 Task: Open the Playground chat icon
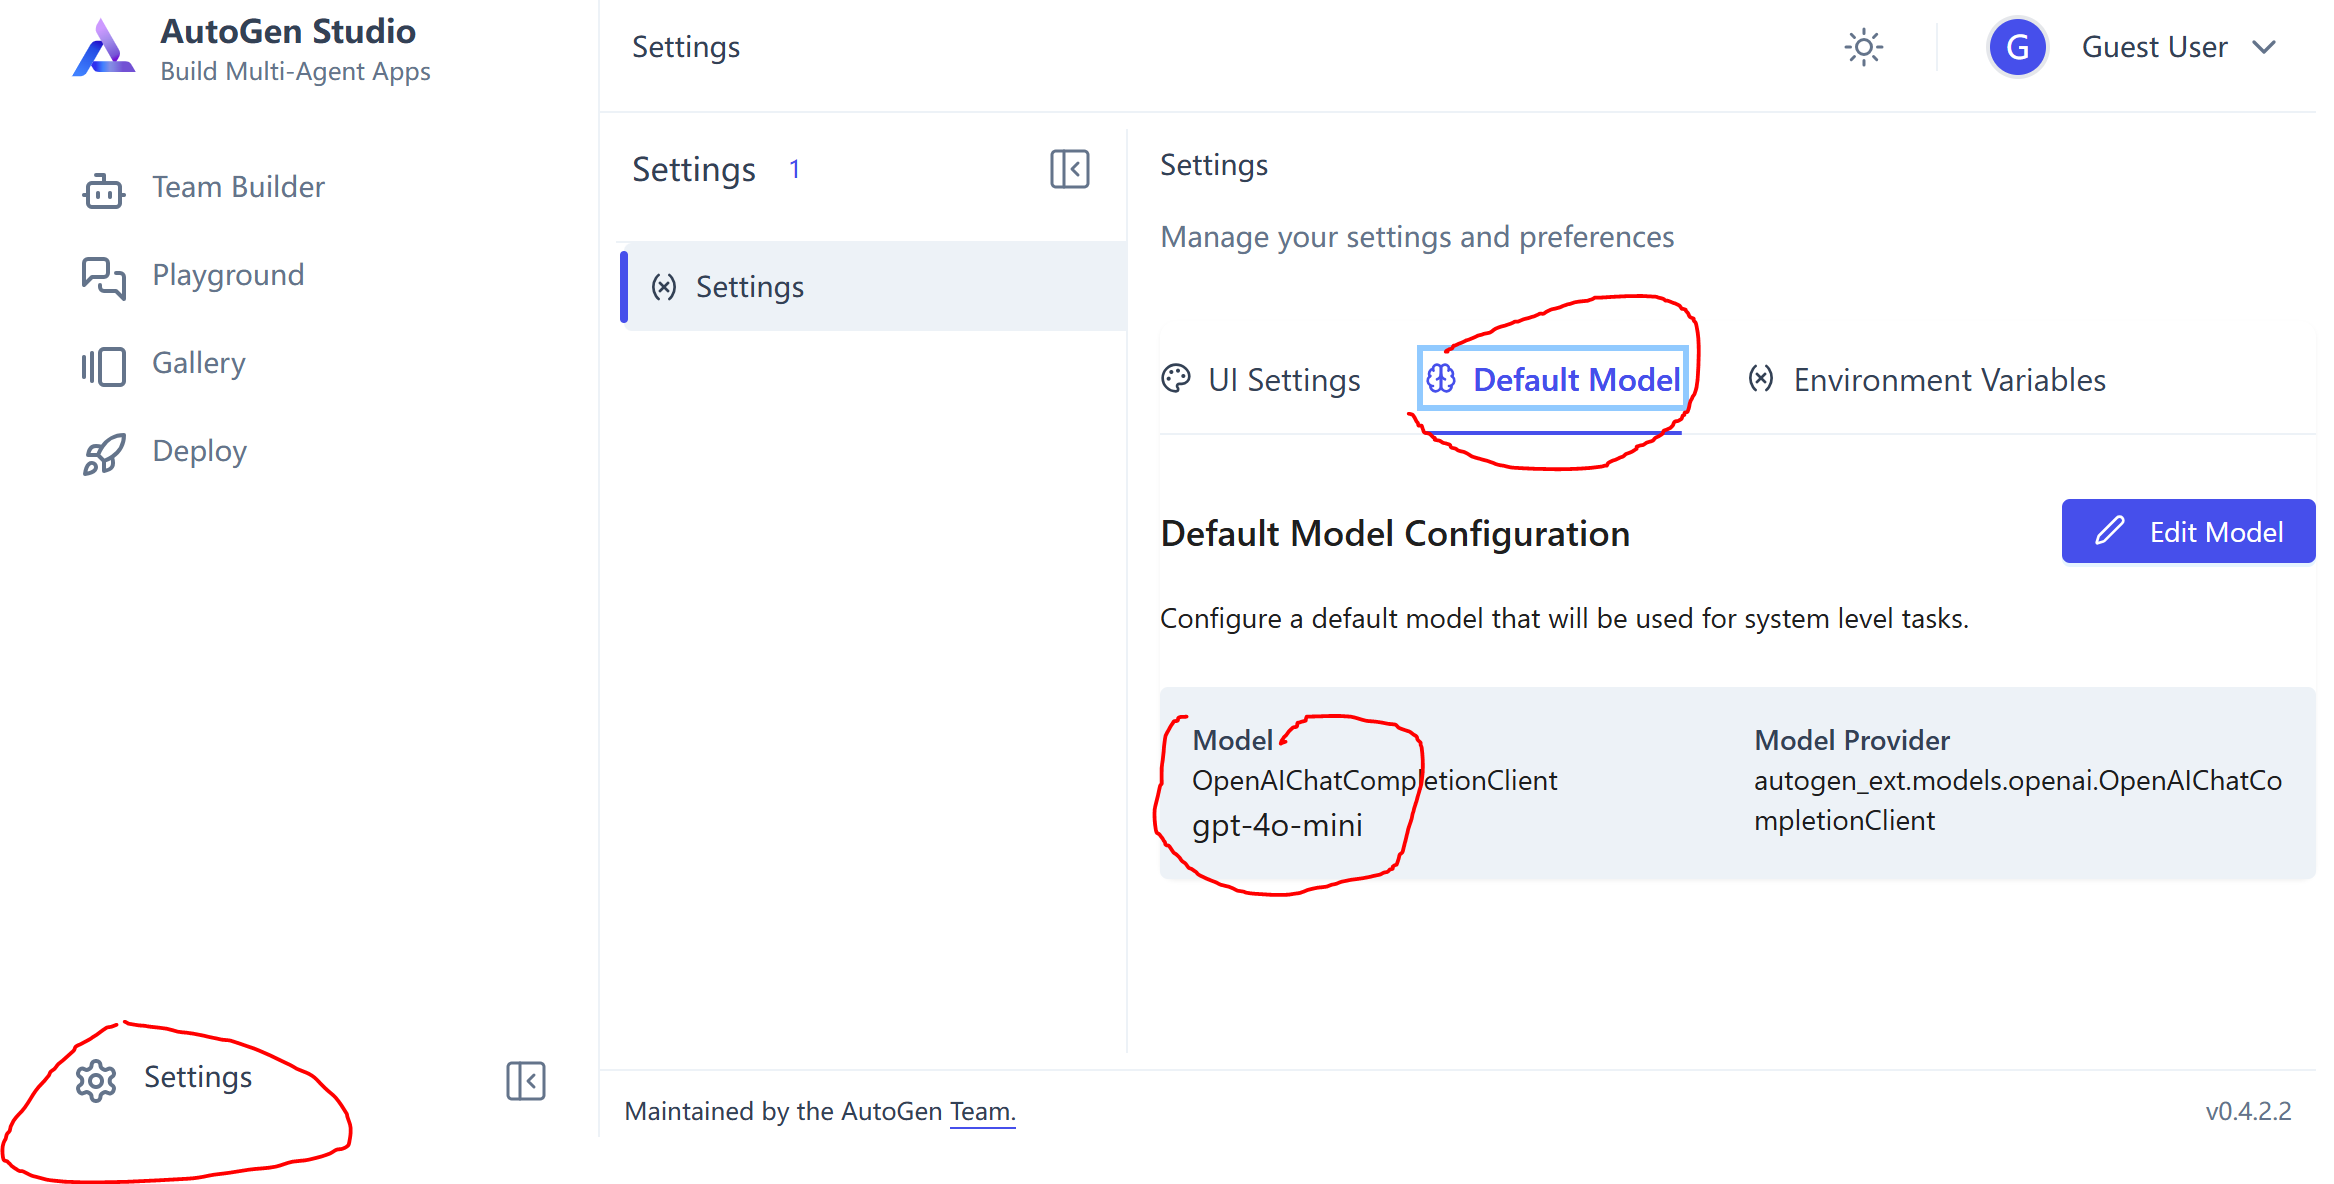coord(103,277)
